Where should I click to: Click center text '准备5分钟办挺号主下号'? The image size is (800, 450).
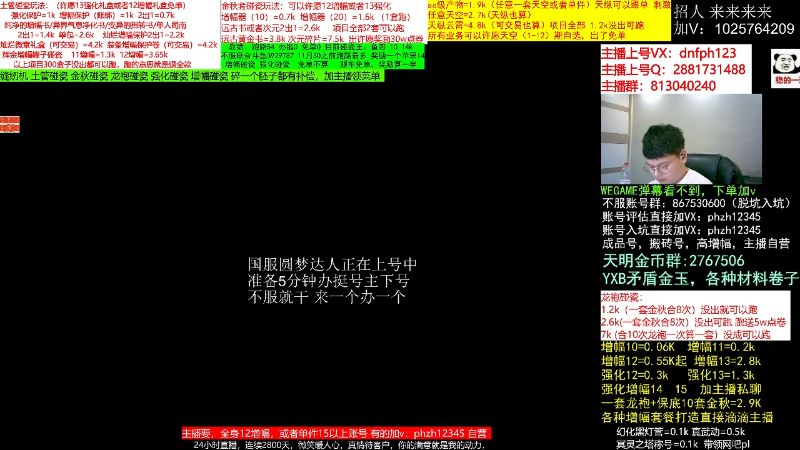tap(328, 281)
